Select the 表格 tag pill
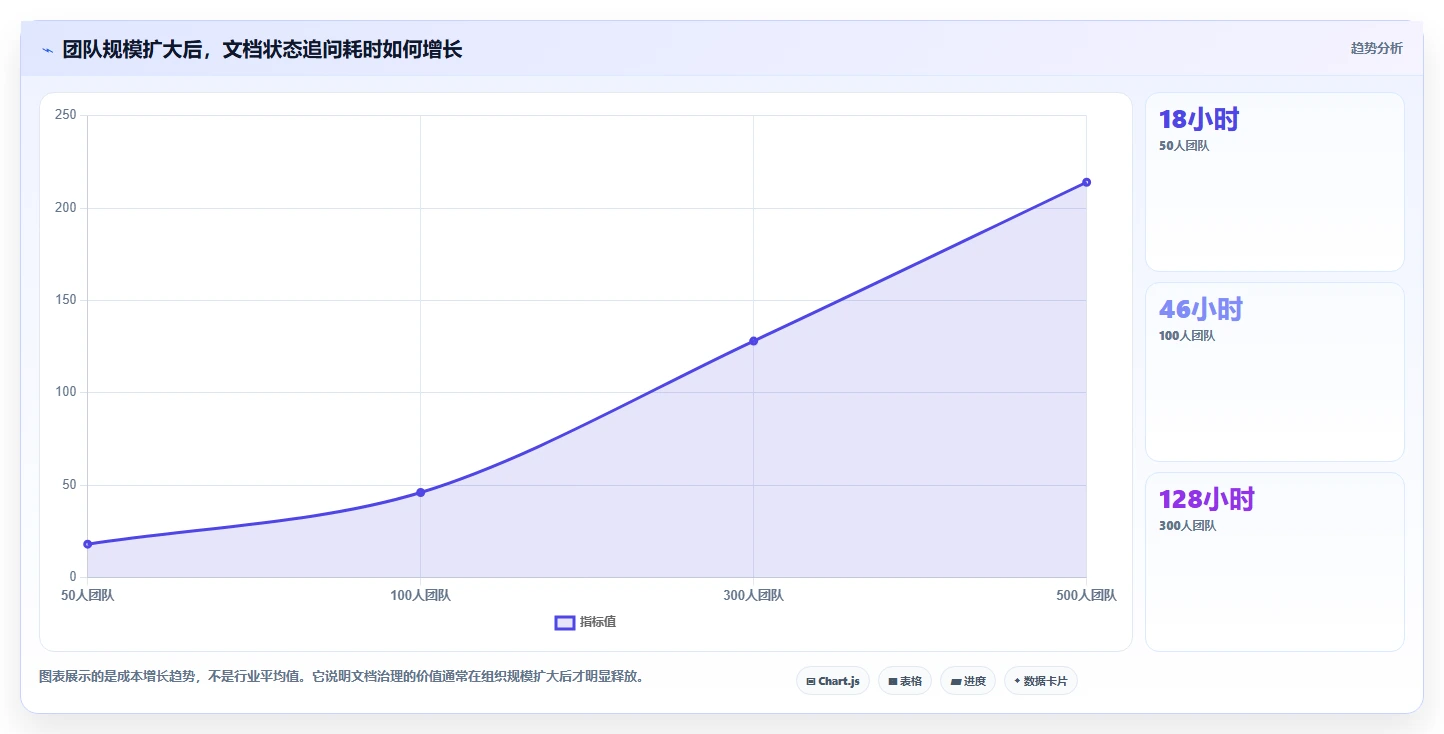The width and height of the screenshot is (1444, 734). click(x=905, y=681)
